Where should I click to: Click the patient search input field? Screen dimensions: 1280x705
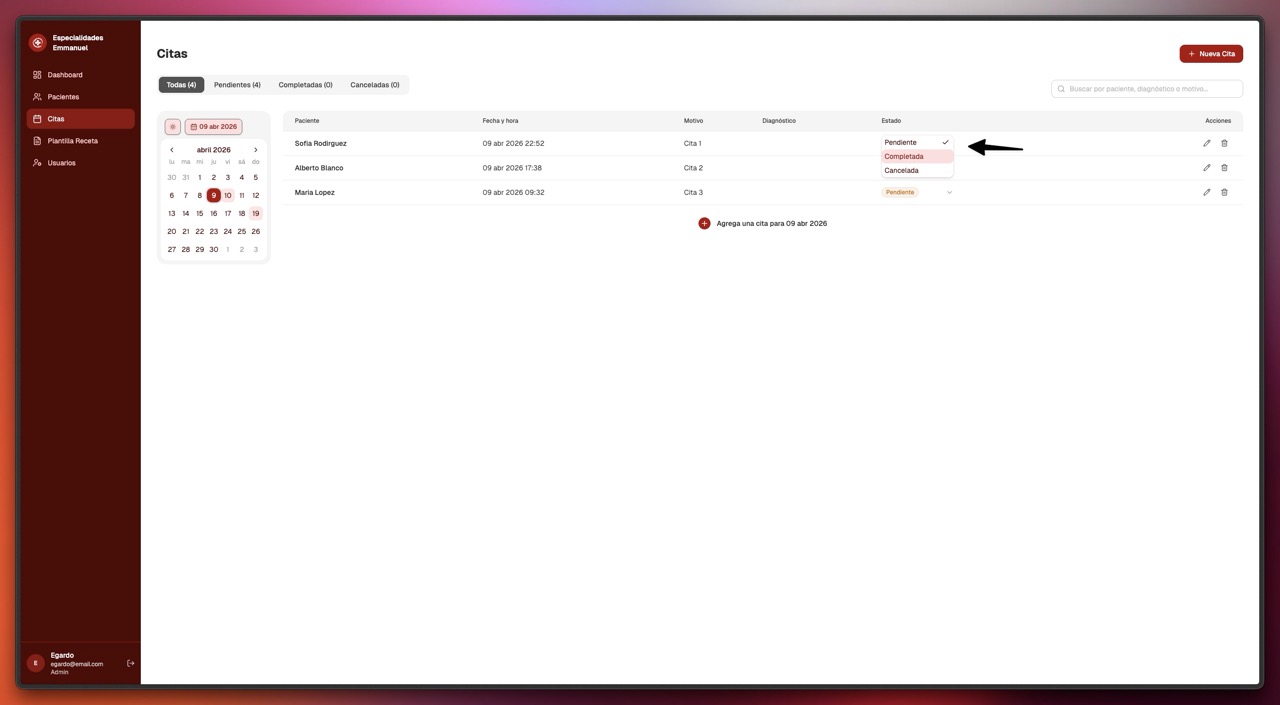1150,89
